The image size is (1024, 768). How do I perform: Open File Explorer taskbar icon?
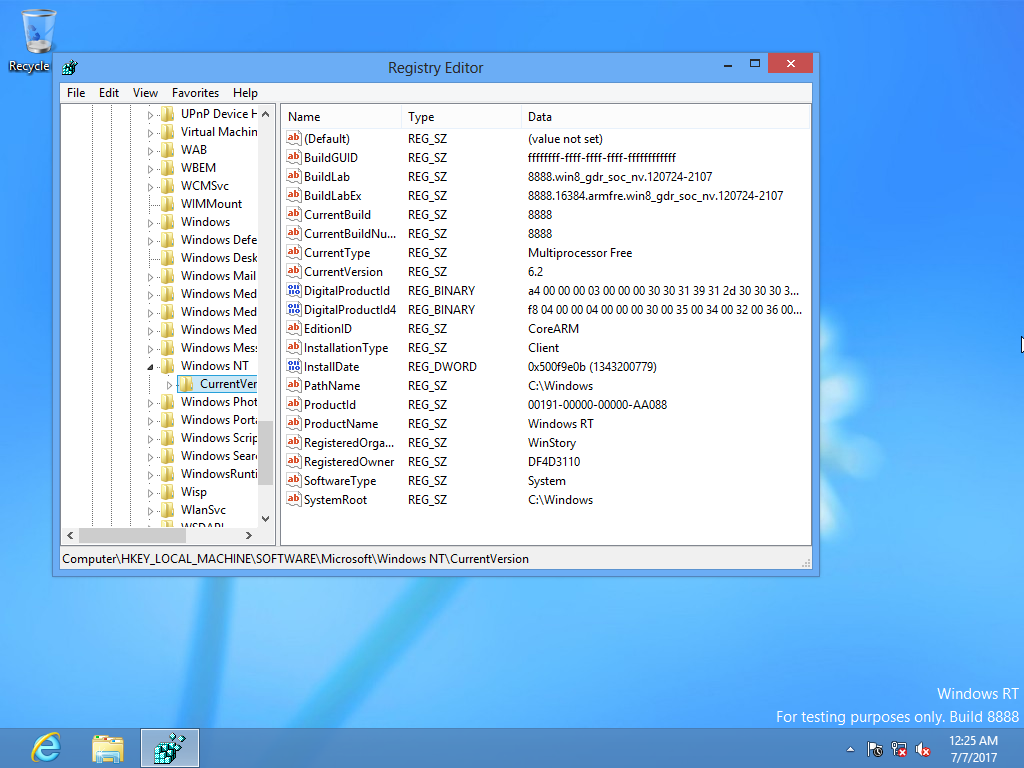(x=107, y=747)
